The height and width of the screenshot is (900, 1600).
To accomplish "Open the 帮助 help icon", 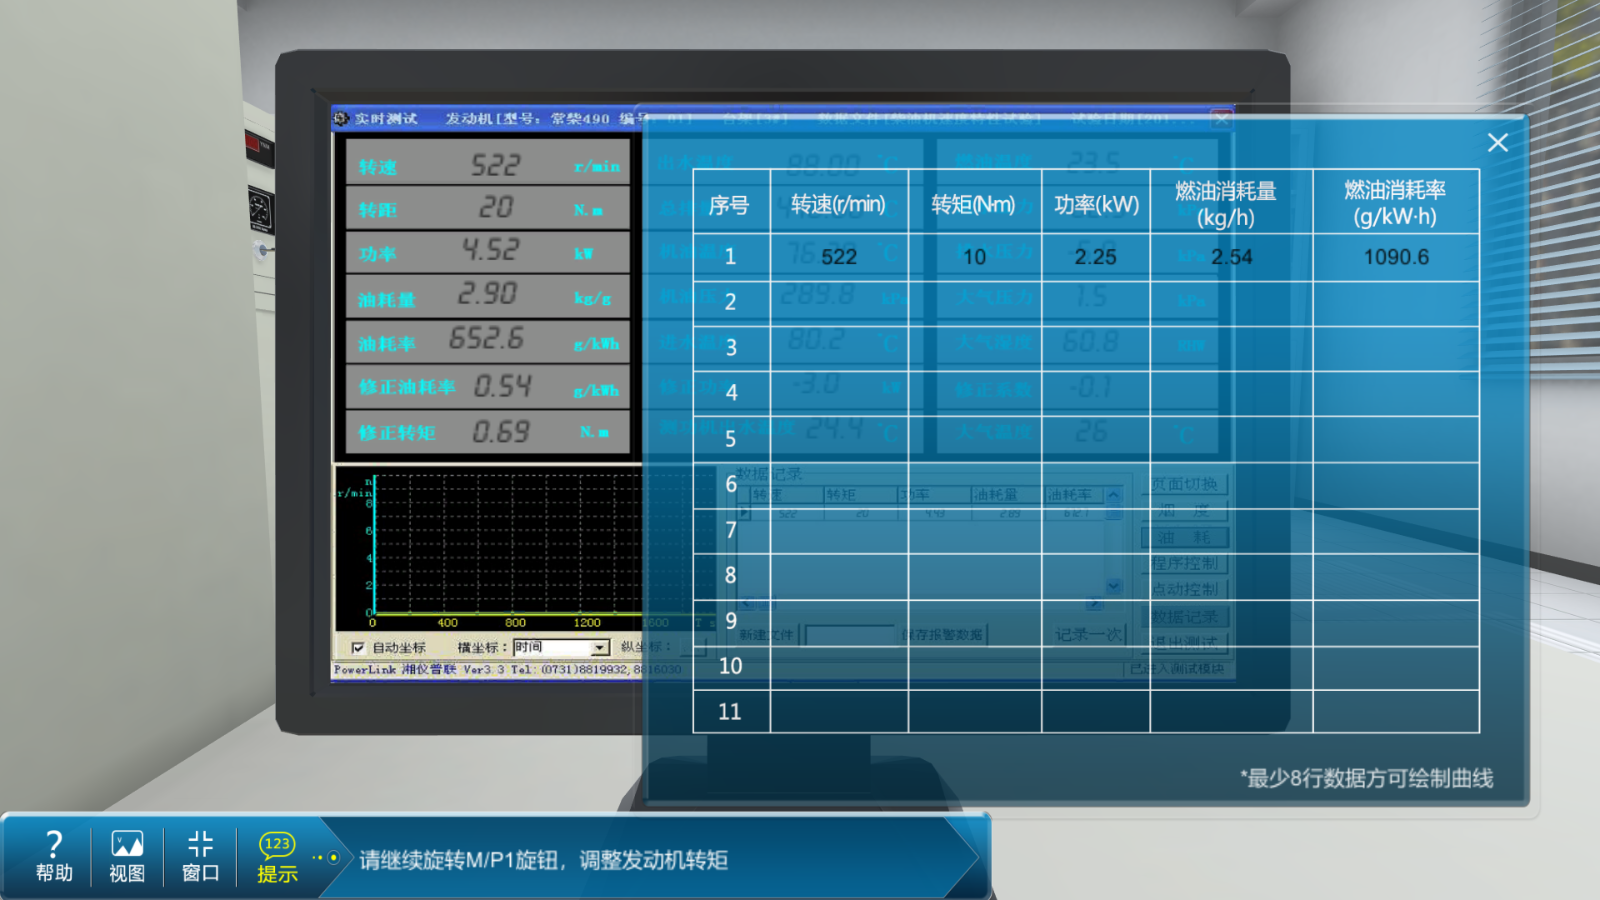I will pos(54,856).
